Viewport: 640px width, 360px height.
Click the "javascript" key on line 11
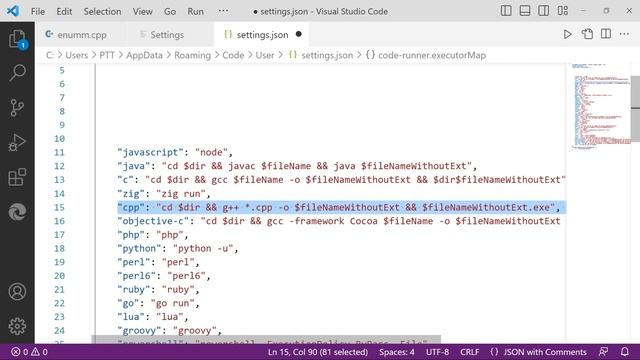pos(151,152)
